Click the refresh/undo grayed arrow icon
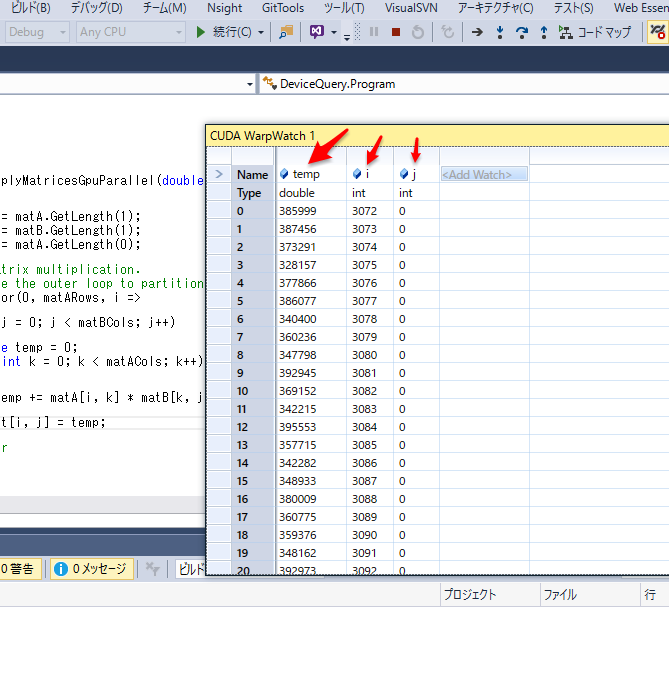 pyautogui.click(x=447, y=32)
